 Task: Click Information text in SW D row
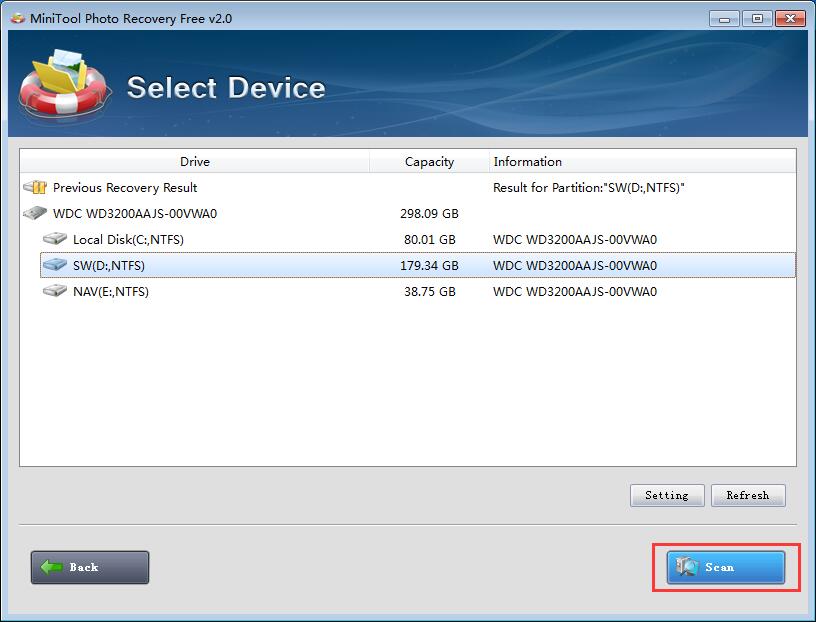point(575,265)
